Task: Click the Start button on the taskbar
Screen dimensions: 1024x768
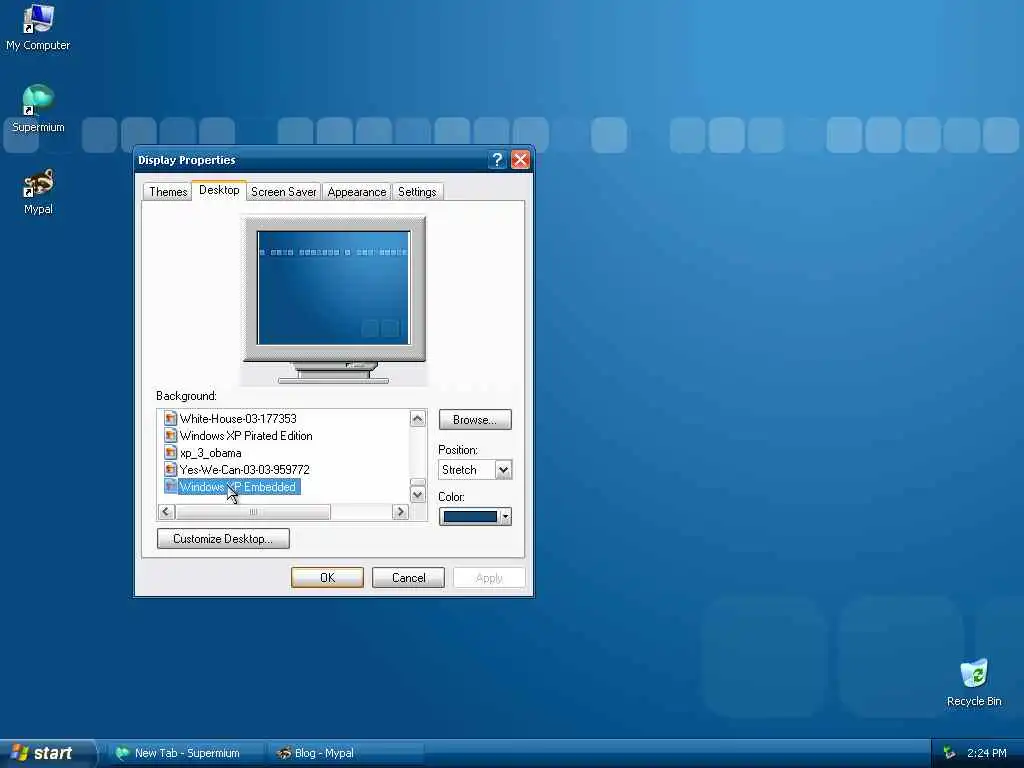Action: pos(46,753)
